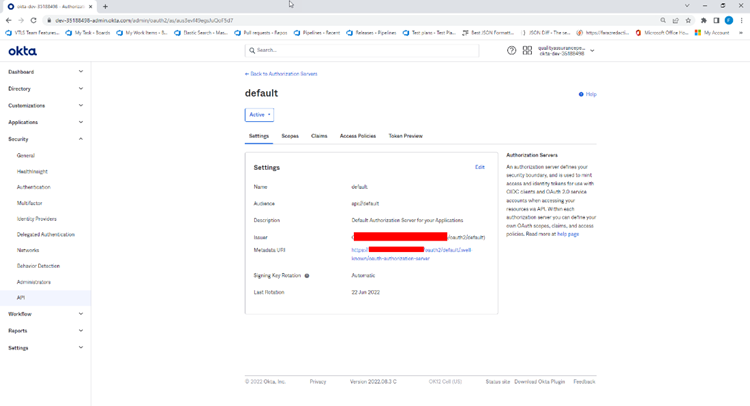This screenshot has width=750, height=406.
Task: Click zoom magnifier icon in address bar
Action: pyautogui.click(x=663, y=20)
